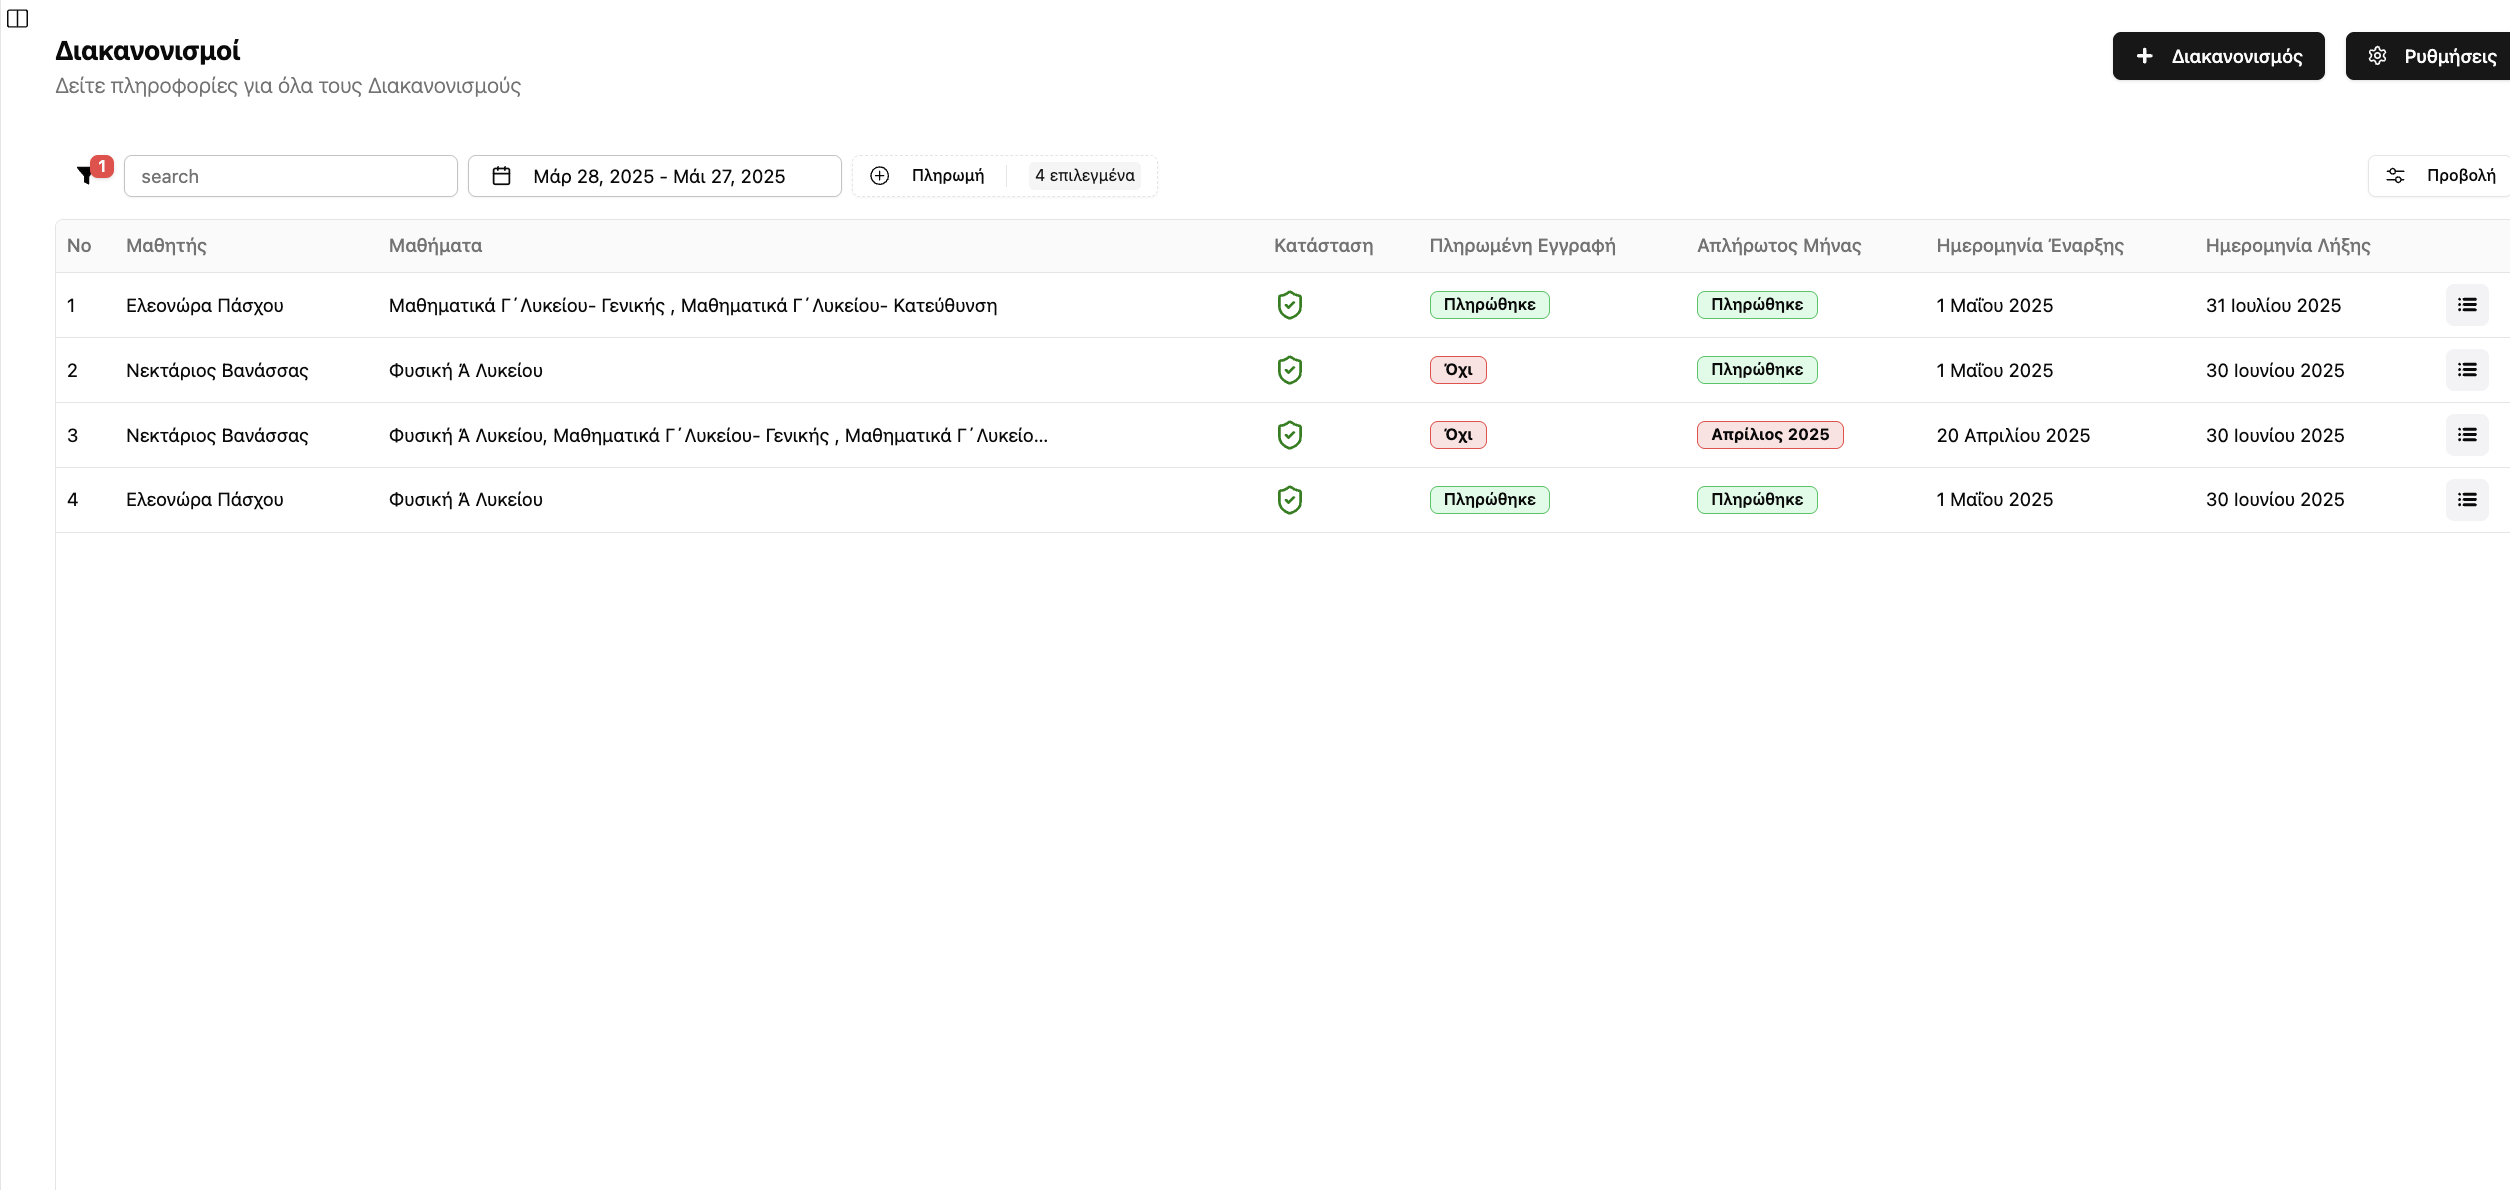
Task: Open the Μάρ 28 - Μάι 27 date range picker
Action: point(658,176)
